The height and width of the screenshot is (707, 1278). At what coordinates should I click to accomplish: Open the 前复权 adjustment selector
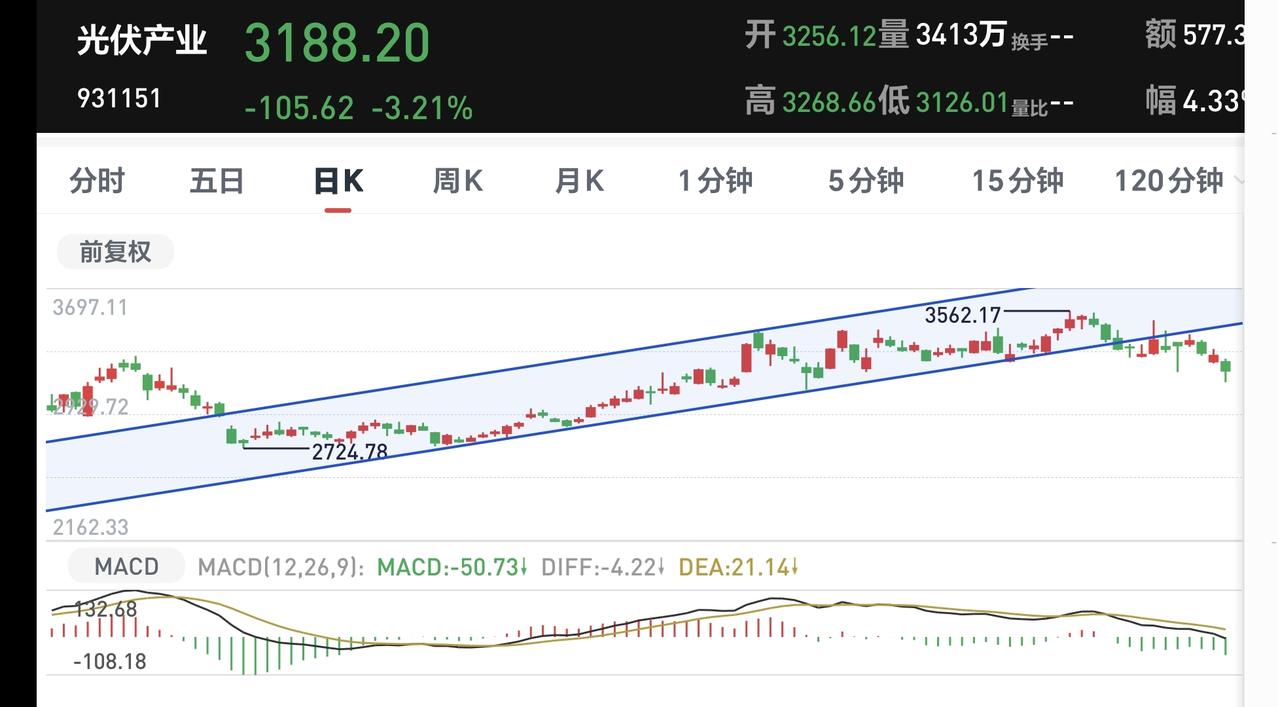115,252
